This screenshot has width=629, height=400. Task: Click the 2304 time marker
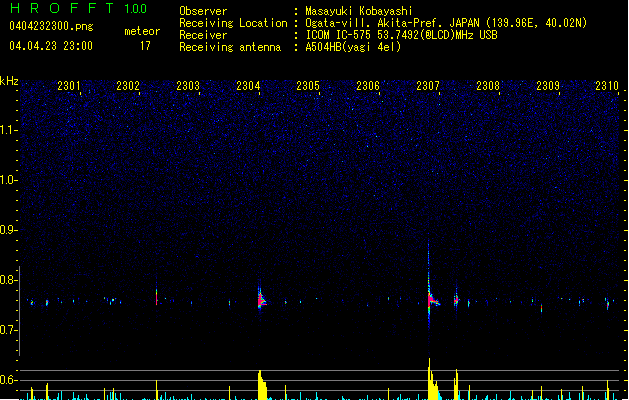248,86
